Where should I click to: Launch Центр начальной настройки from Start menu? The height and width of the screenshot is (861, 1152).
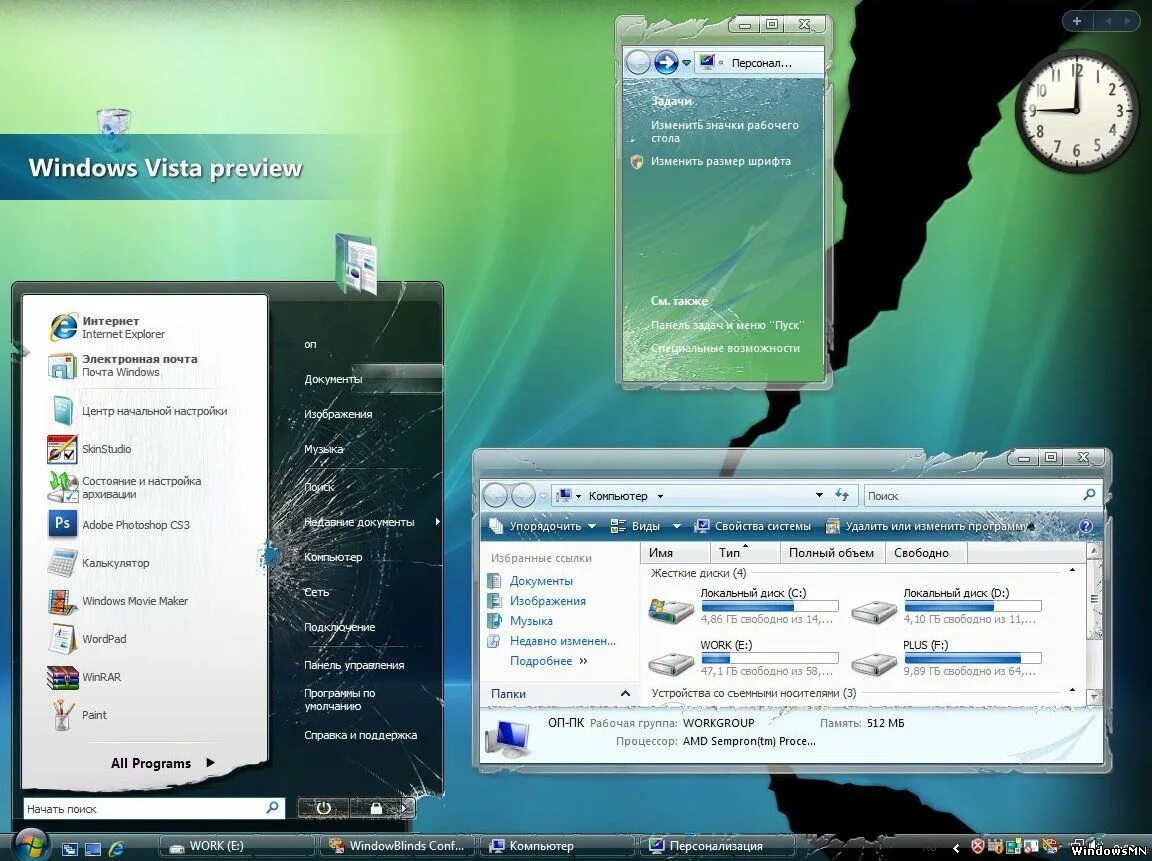[x=140, y=411]
